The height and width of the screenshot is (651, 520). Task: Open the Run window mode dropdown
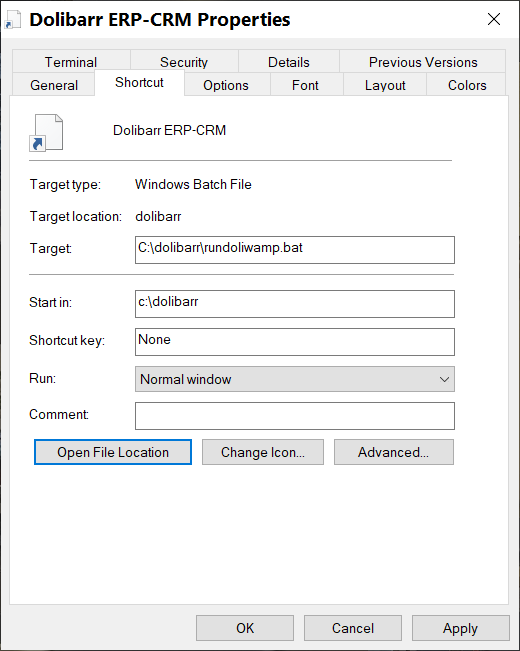pos(295,379)
